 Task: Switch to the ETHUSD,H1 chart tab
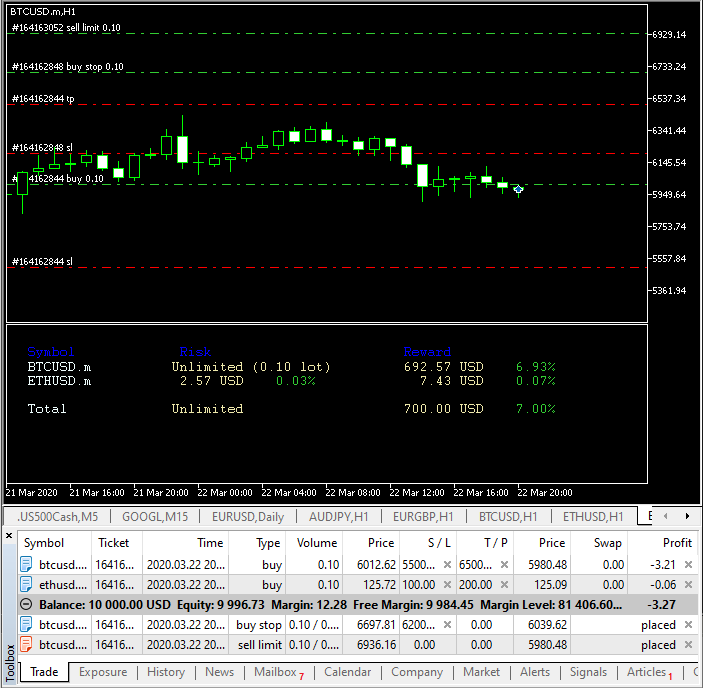click(593, 517)
